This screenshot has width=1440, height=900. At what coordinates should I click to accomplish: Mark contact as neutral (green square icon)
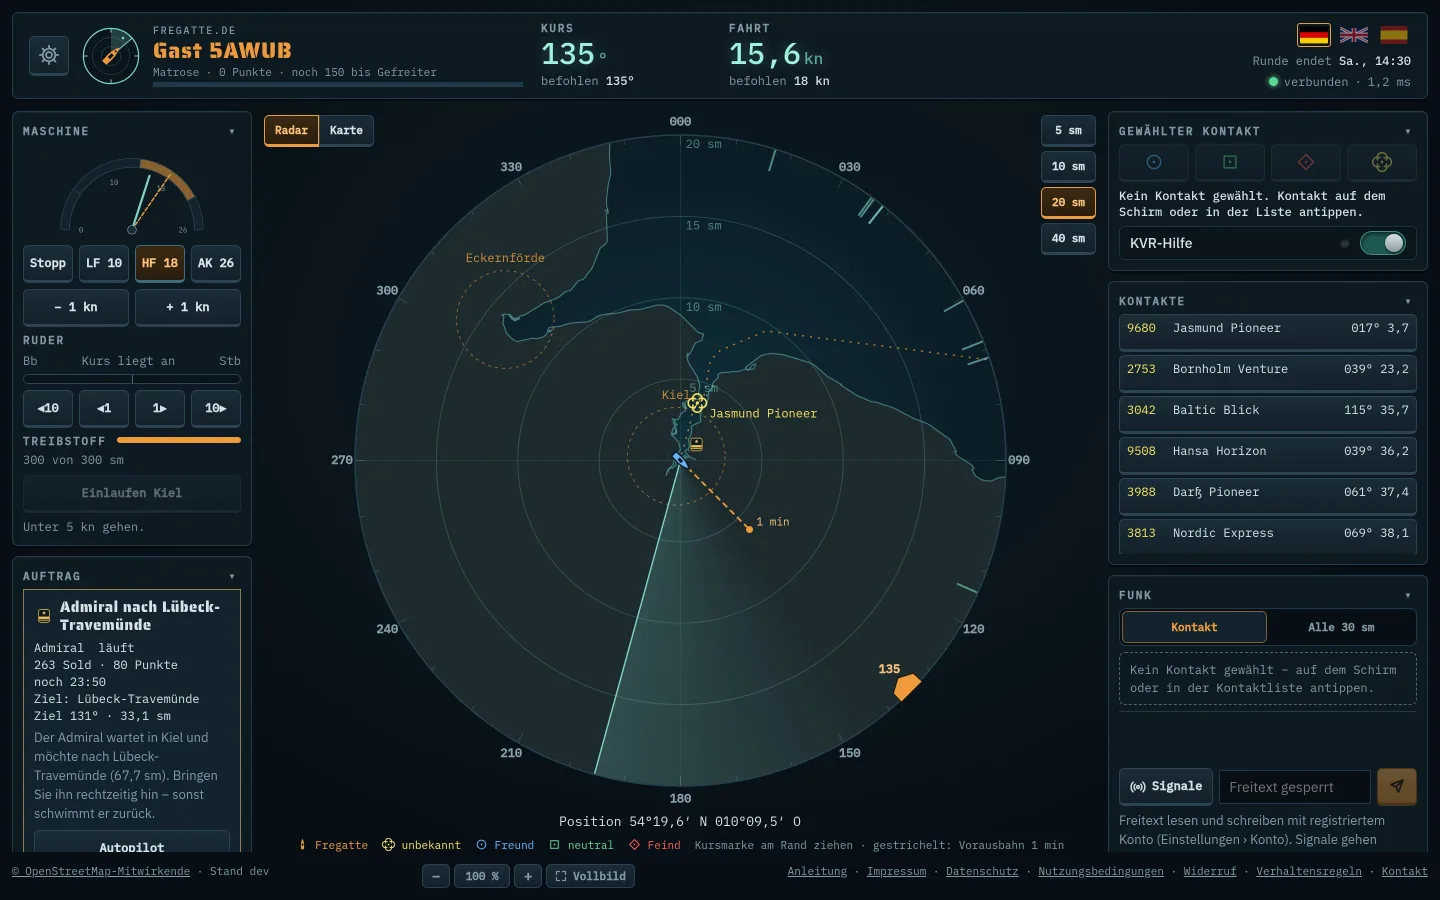(x=1230, y=162)
